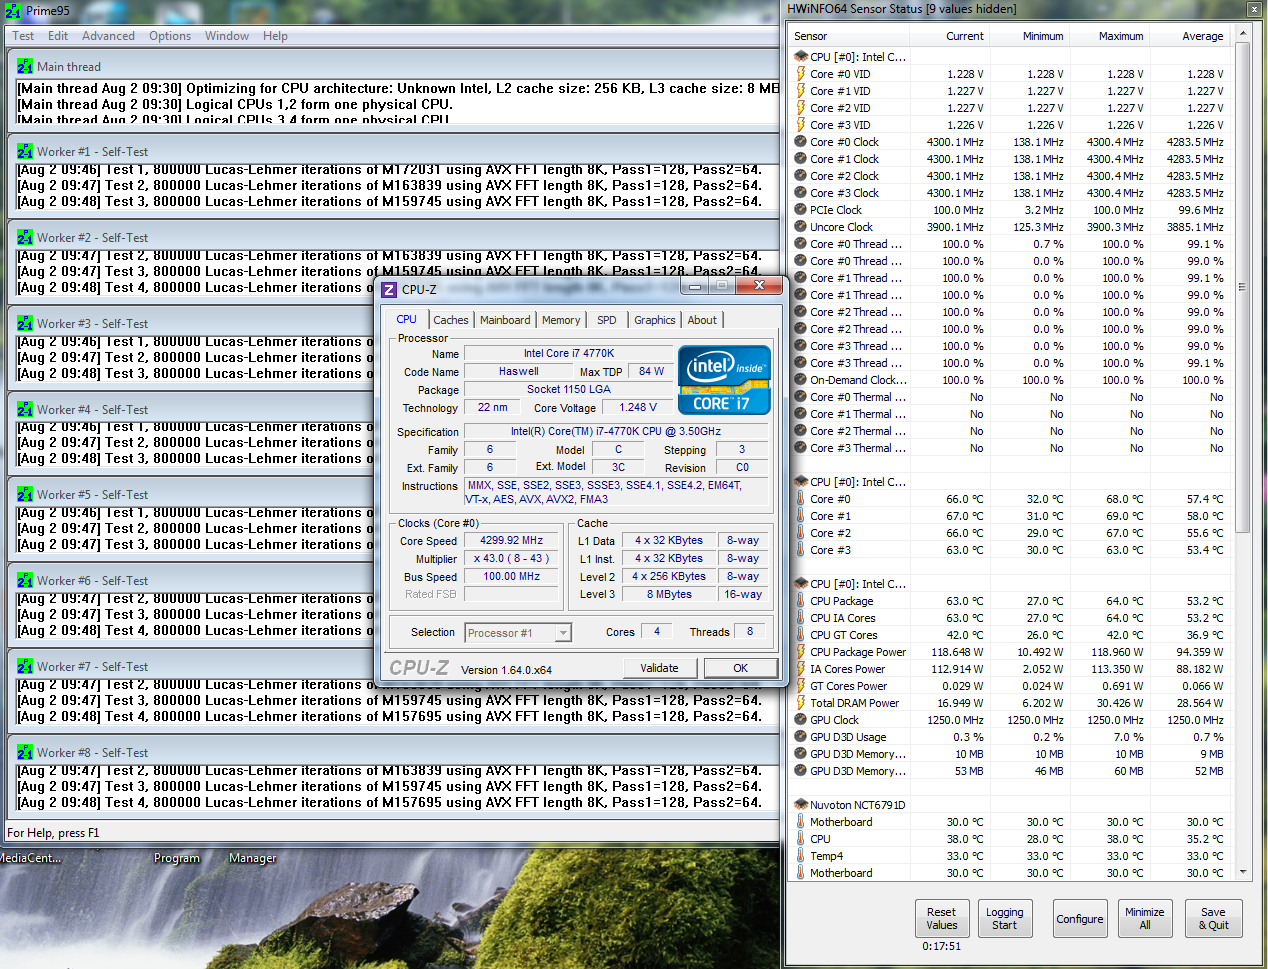Click the CPU-Z title bar icon
Screen dimensions: 1268x969
coord(390,290)
